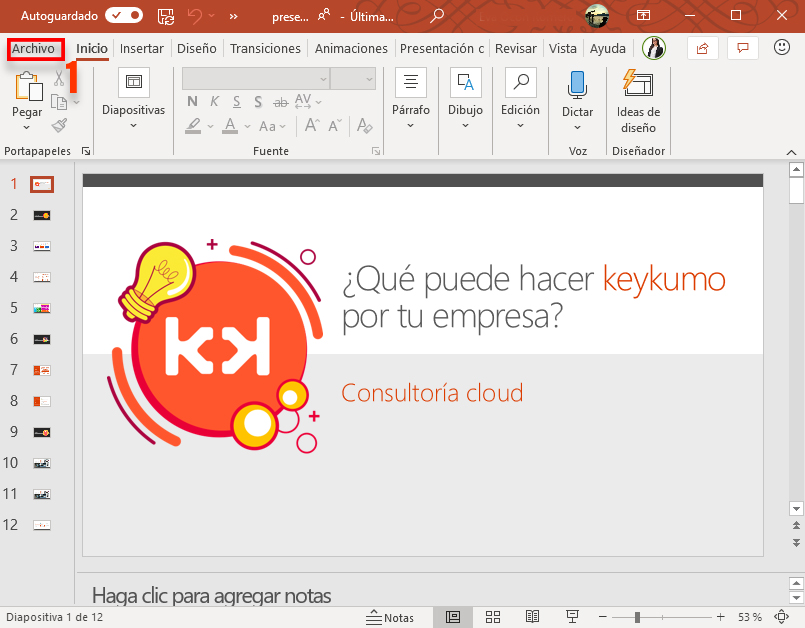Switch to the Revisar tab
Viewport: 805px width, 628px height.
pyautogui.click(x=515, y=49)
